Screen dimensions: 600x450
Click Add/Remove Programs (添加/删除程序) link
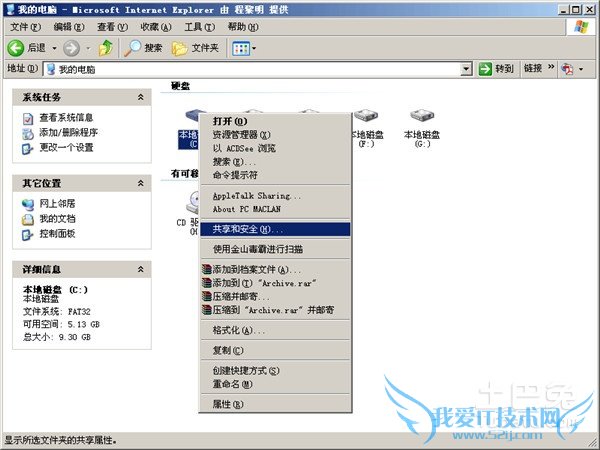coord(68,133)
